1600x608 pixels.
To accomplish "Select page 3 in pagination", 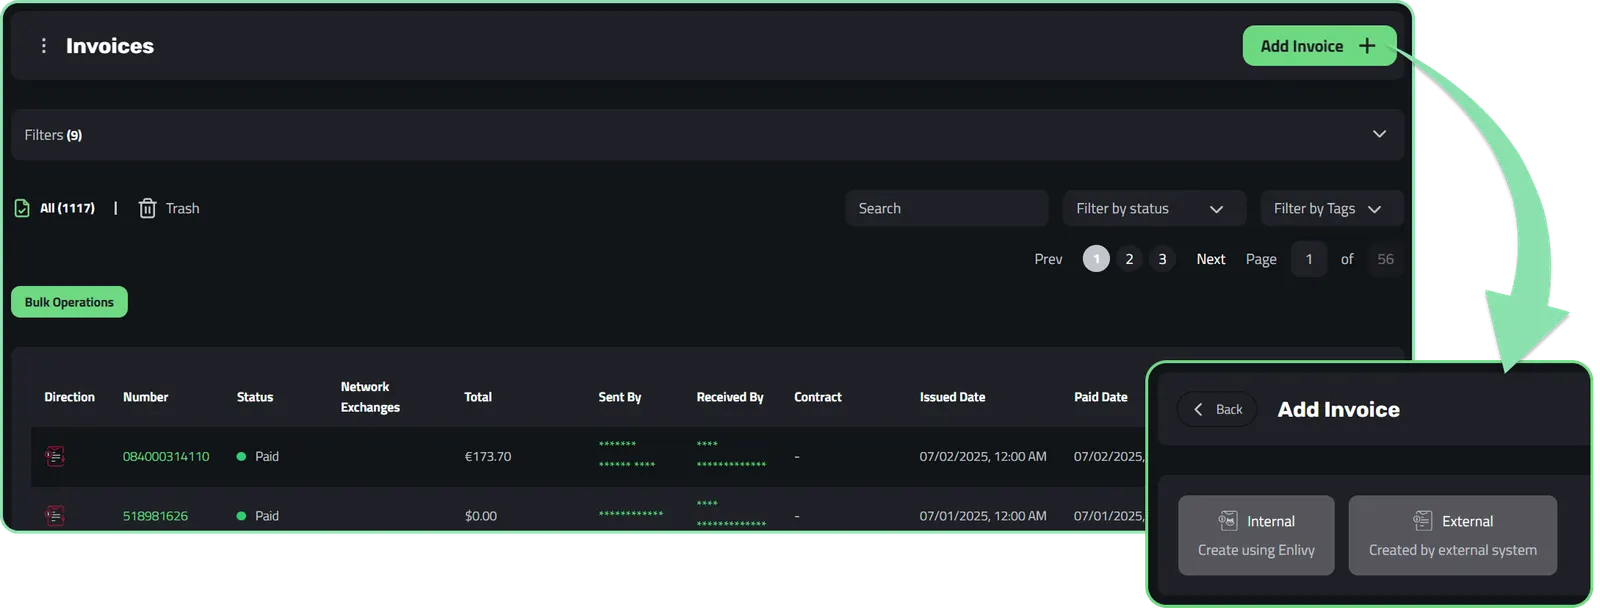I will (x=1162, y=259).
